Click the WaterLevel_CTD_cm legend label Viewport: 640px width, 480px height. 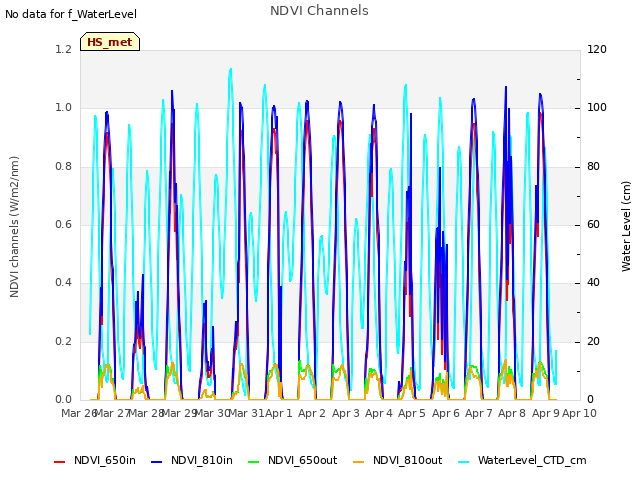point(532,460)
